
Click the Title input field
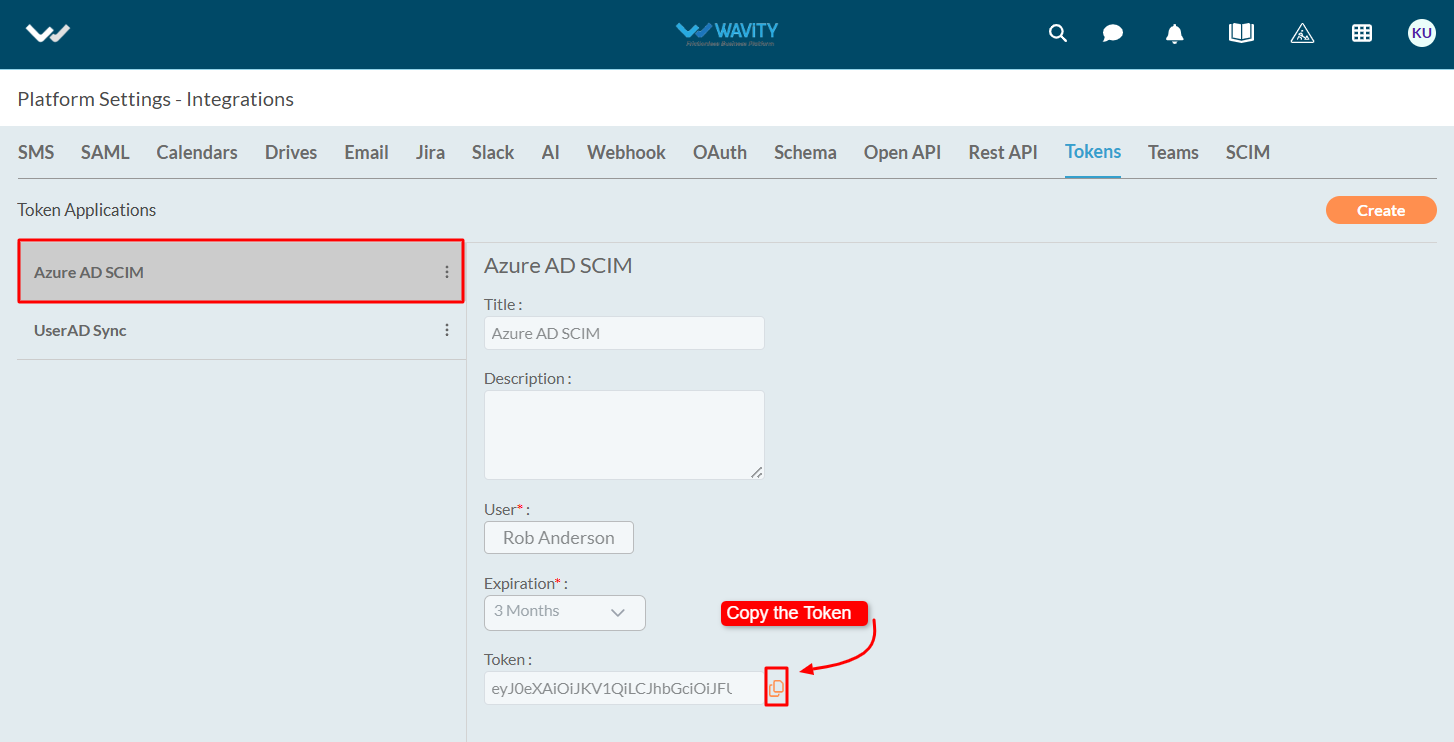click(x=624, y=333)
